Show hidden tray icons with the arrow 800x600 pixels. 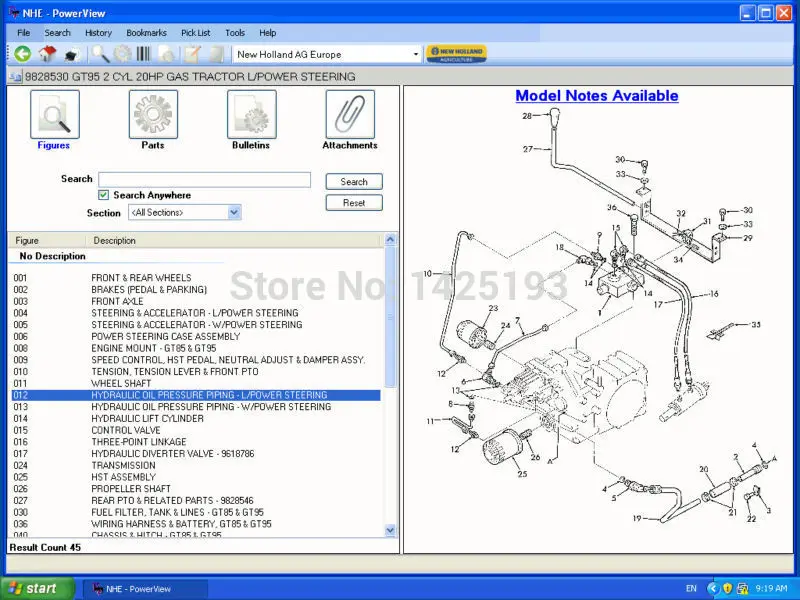click(712, 588)
